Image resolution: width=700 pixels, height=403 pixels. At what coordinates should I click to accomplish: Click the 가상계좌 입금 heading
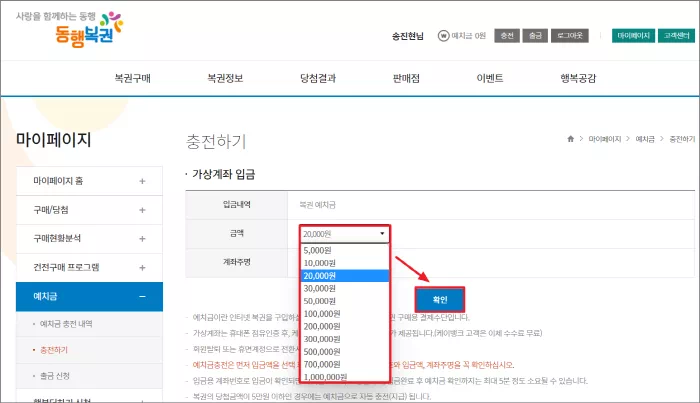click(x=224, y=174)
